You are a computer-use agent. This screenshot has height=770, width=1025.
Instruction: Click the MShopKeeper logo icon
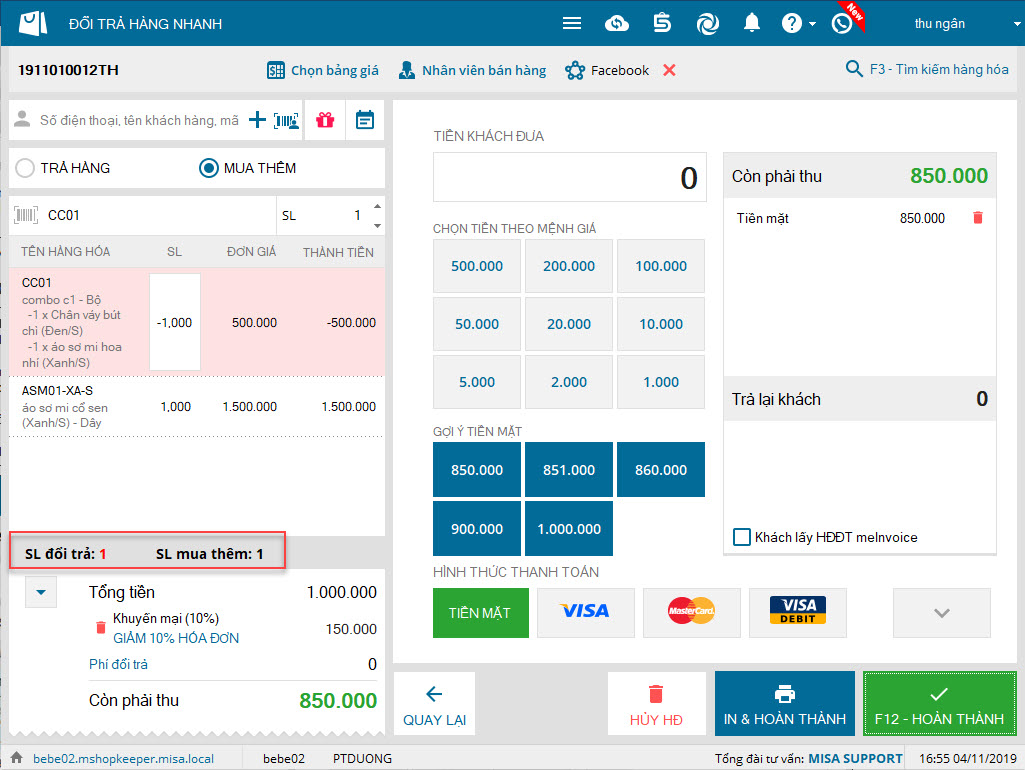33,23
